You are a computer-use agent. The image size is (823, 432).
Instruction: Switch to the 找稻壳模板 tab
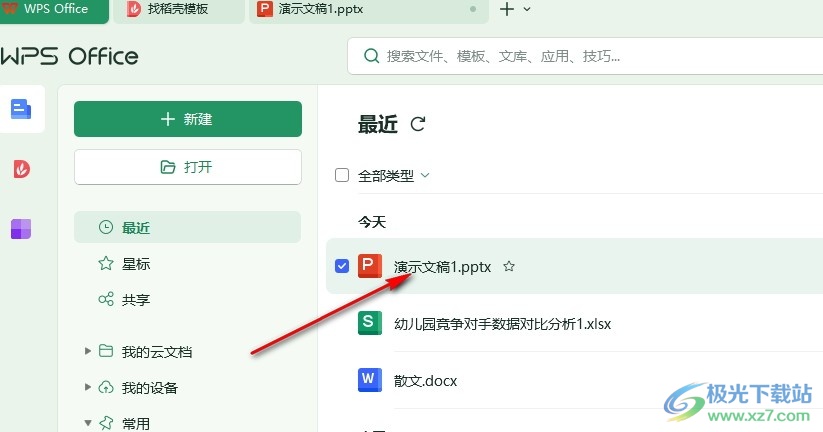(x=179, y=10)
